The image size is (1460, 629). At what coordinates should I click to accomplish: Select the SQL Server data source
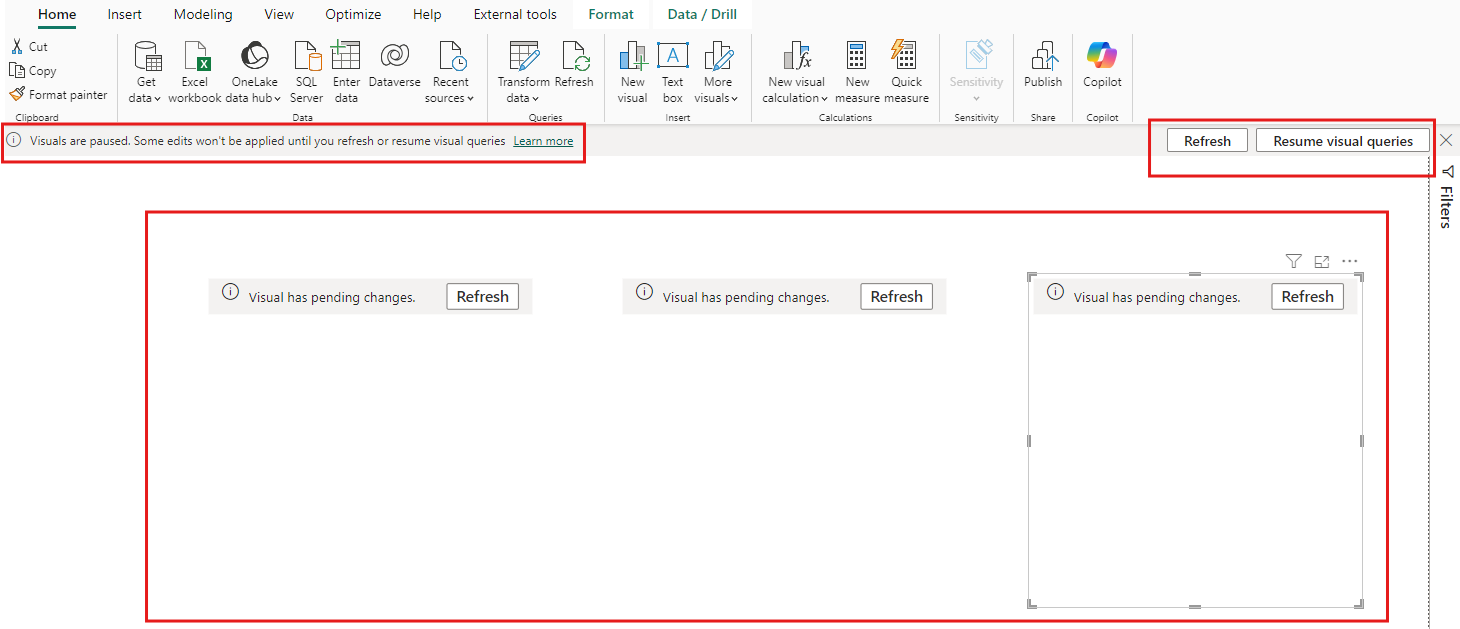point(307,56)
